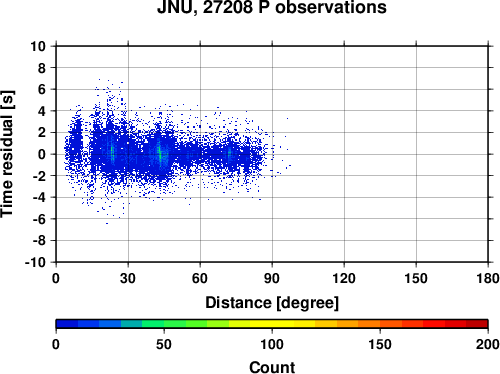Click the dark red end of the colorbar

tap(477, 324)
